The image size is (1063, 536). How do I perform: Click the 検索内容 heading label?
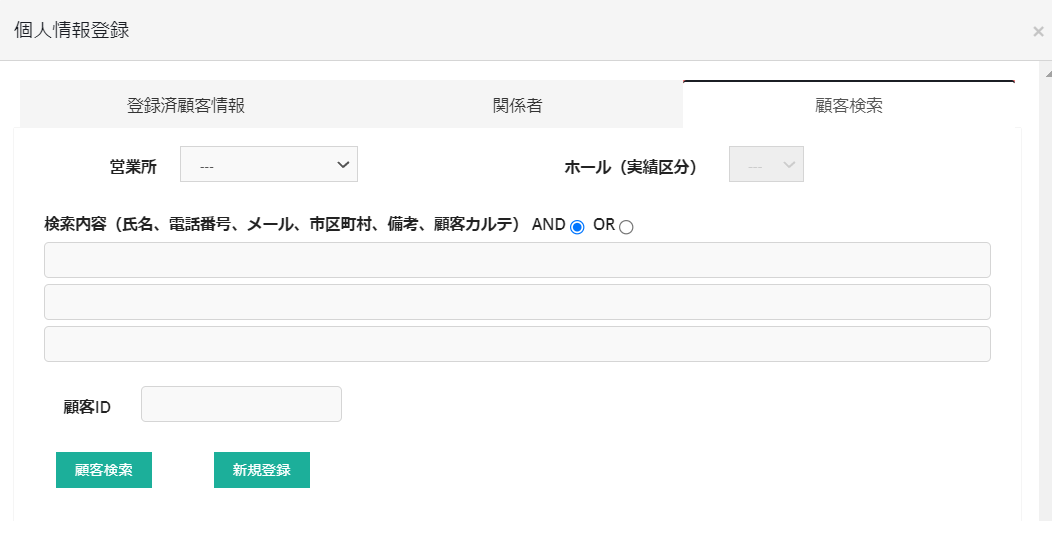coord(282,225)
